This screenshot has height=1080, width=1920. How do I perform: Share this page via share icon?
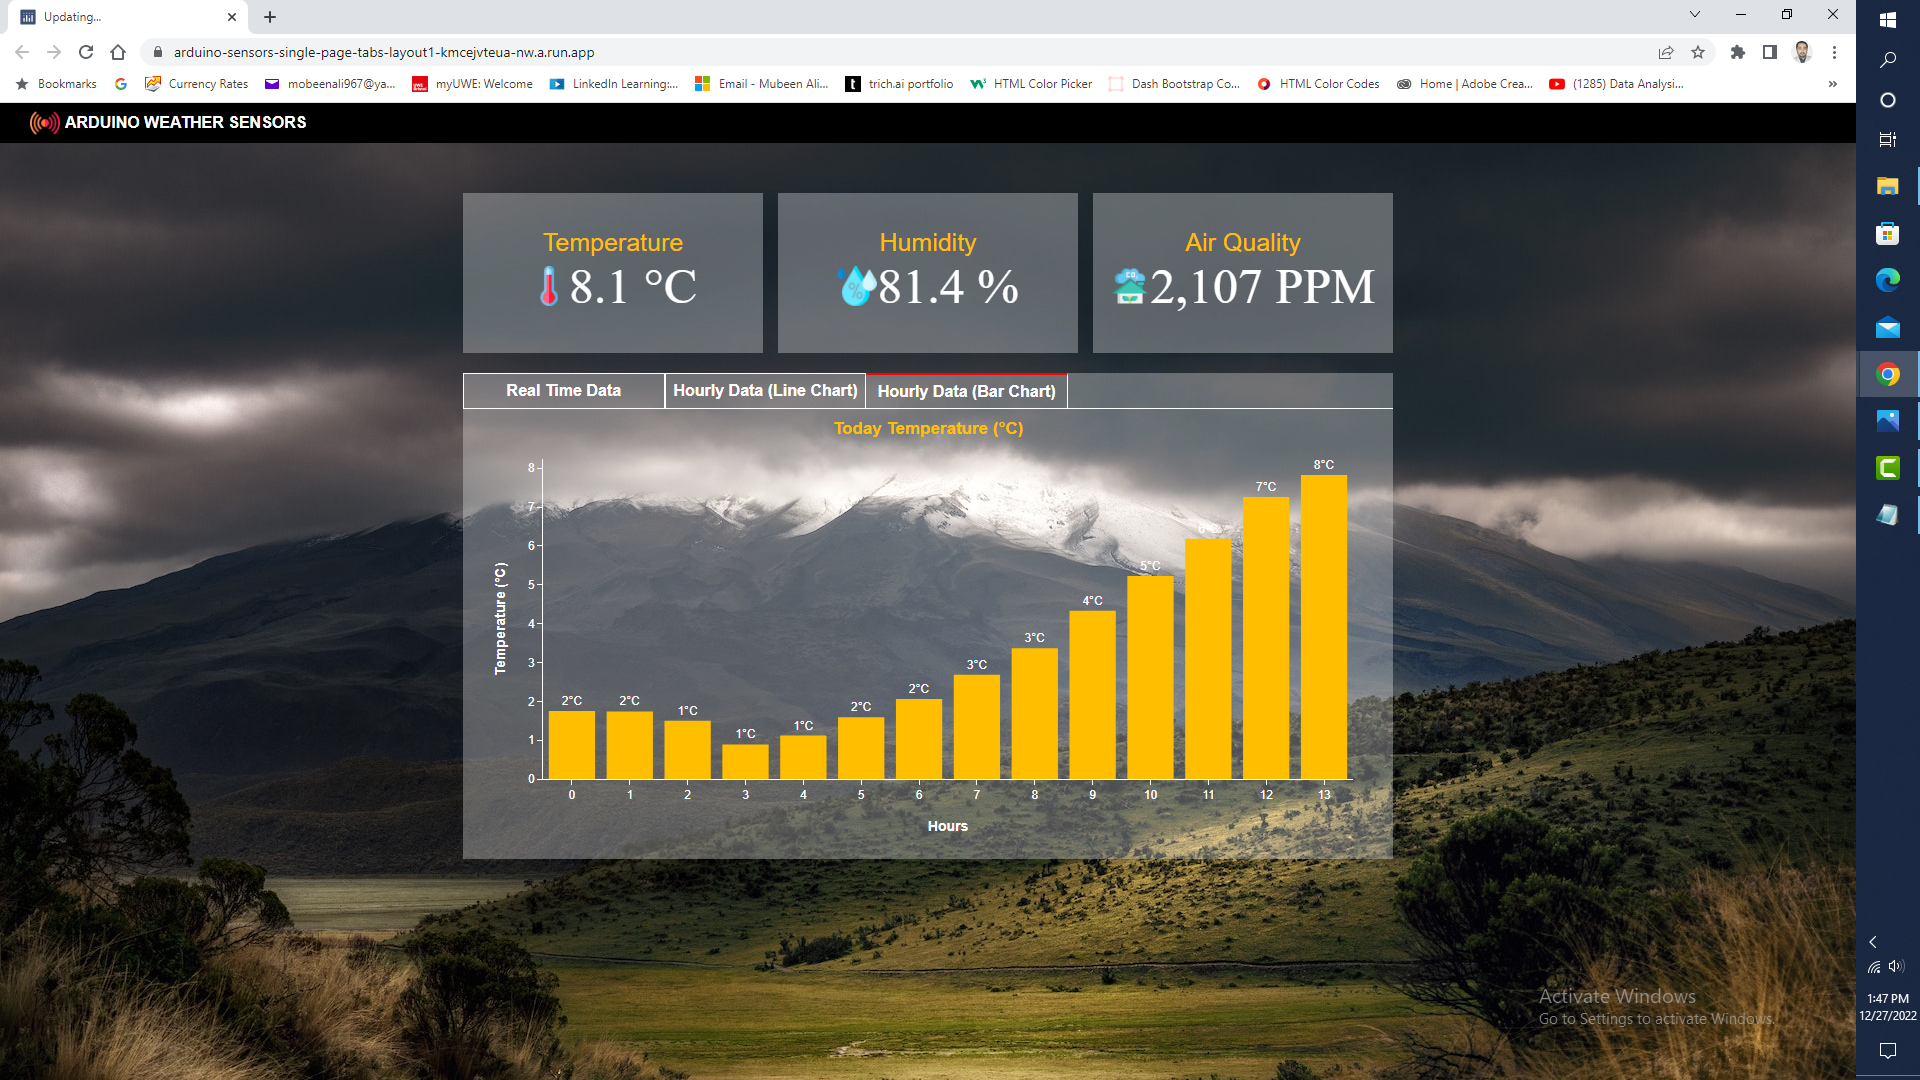1666,52
